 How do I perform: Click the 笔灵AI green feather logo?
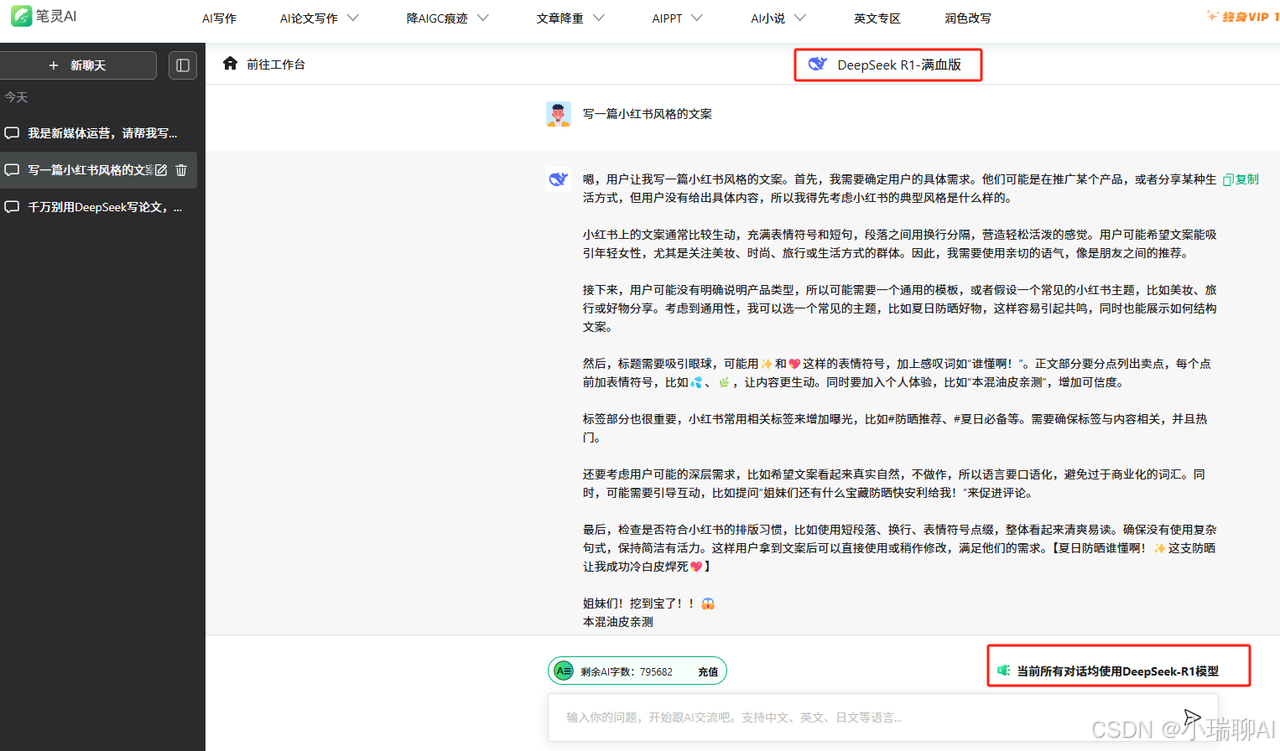click(20, 17)
